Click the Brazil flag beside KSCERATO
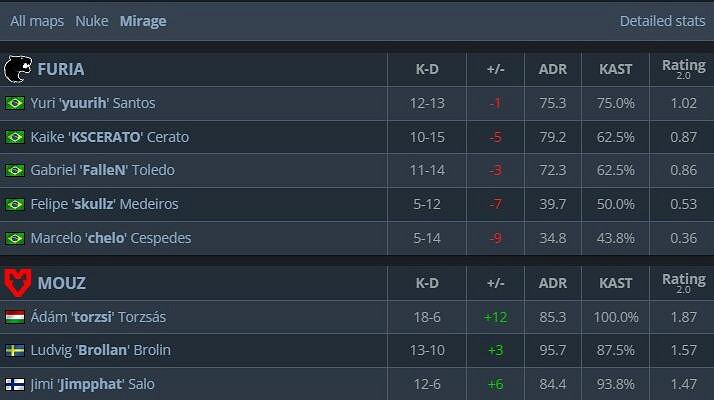 pyautogui.click(x=15, y=137)
